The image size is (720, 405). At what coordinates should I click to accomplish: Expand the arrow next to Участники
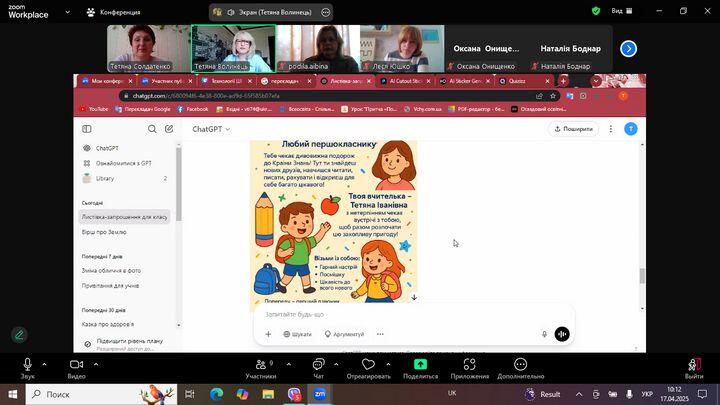click(x=289, y=365)
